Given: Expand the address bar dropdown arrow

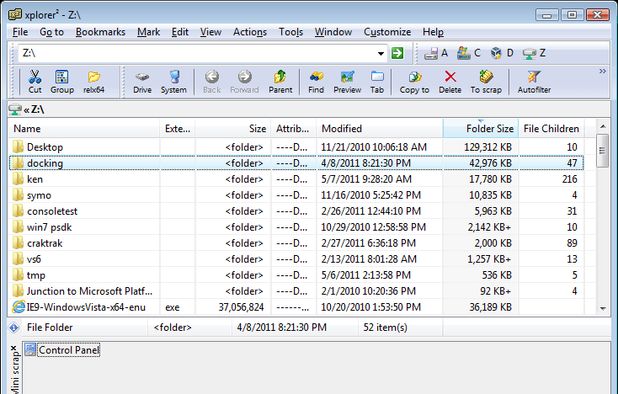Looking at the screenshot, I should click(381, 53).
